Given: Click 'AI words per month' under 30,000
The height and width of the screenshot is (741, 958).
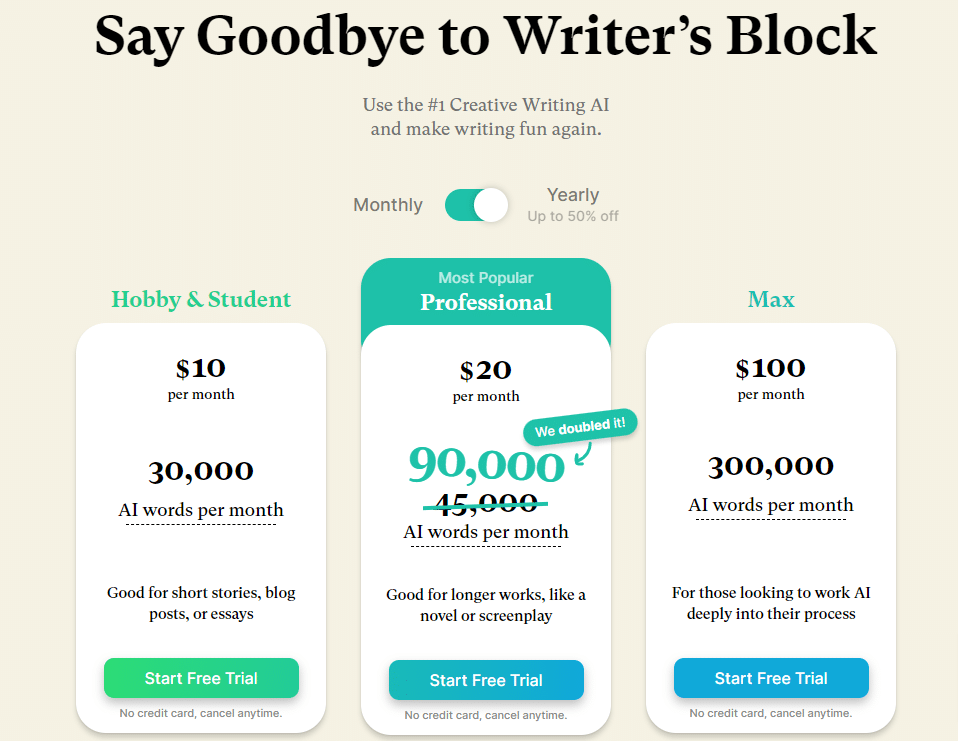Looking at the screenshot, I should (x=201, y=510).
